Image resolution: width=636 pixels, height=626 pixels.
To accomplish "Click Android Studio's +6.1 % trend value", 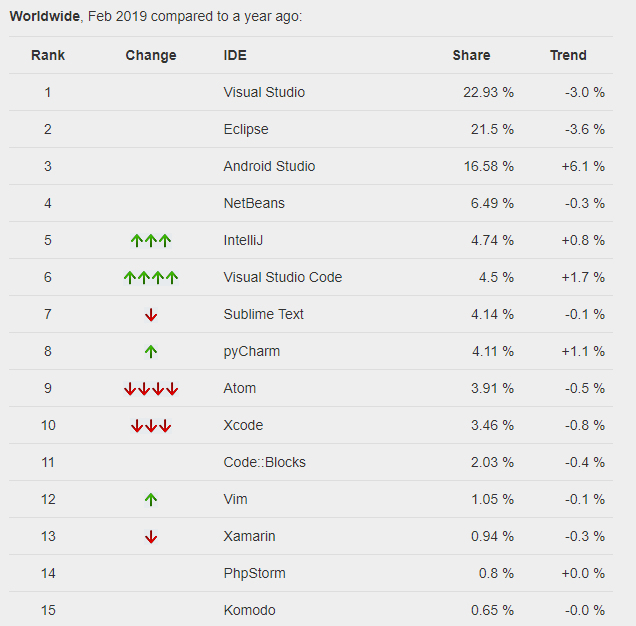I will [x=582, y=166].
